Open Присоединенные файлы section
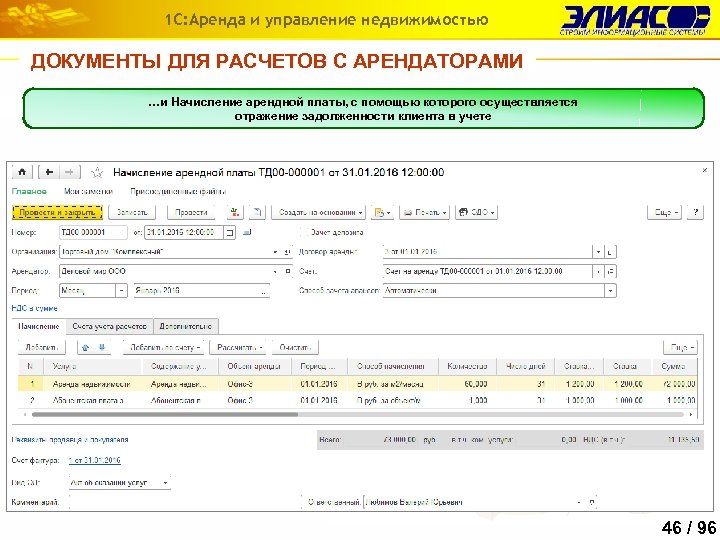This screenshot has width=720, height=540. coord(178,191)
